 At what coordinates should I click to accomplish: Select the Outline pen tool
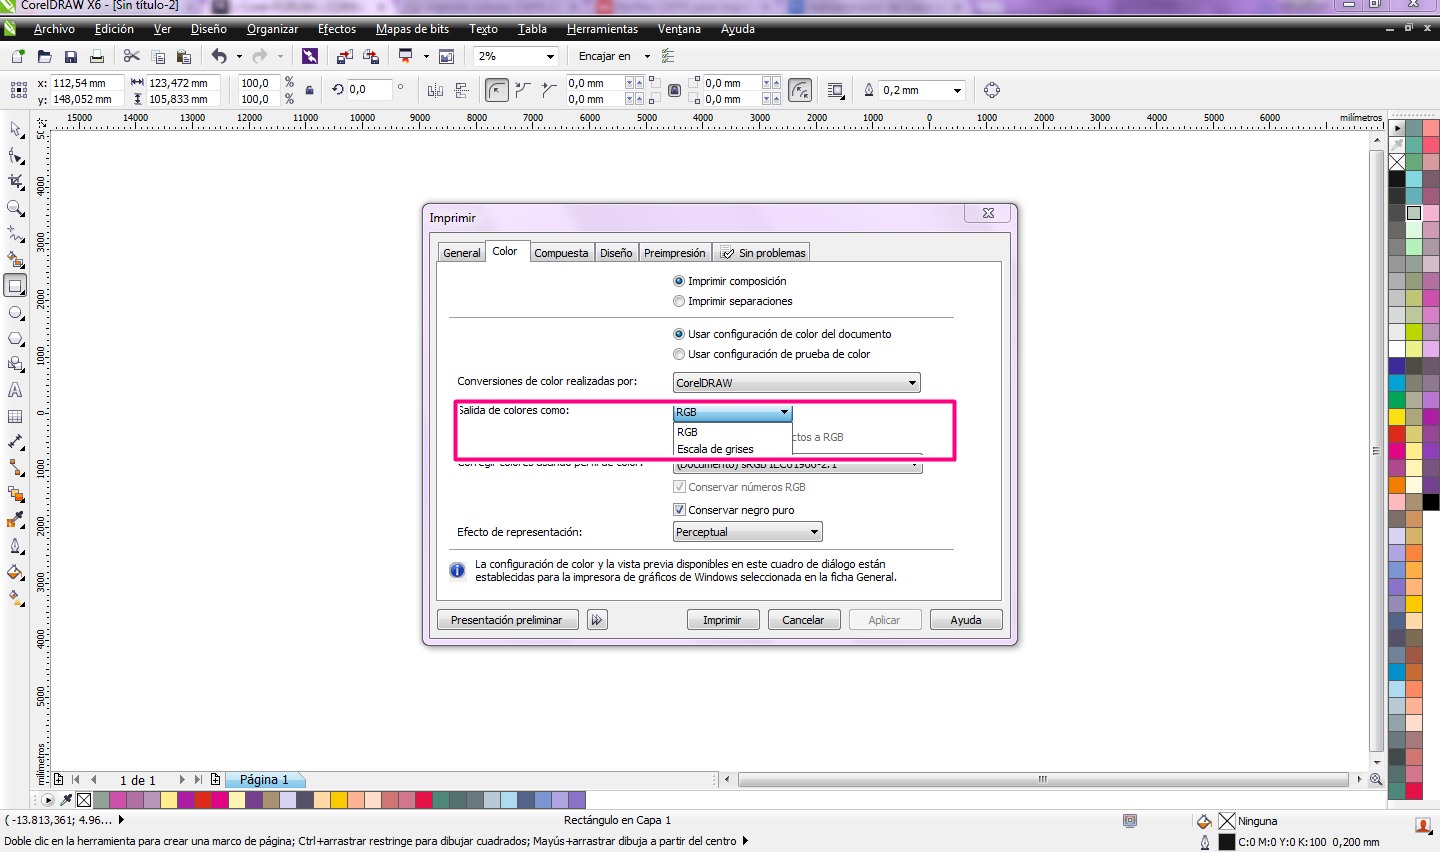pos(16,546)
